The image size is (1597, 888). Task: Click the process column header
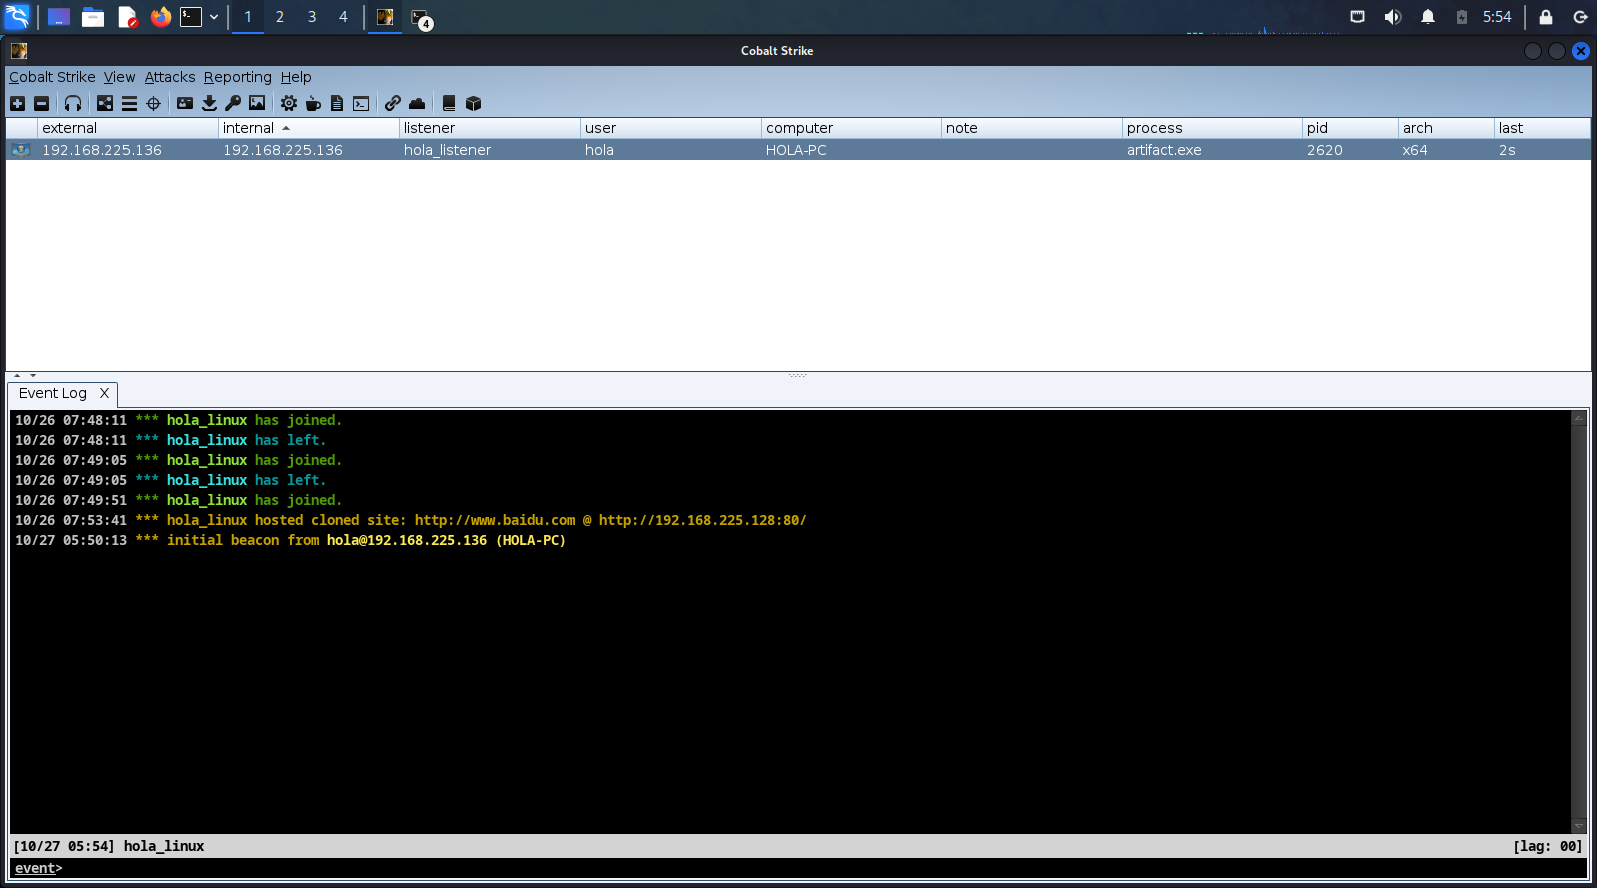click(x=1212, y=128)
